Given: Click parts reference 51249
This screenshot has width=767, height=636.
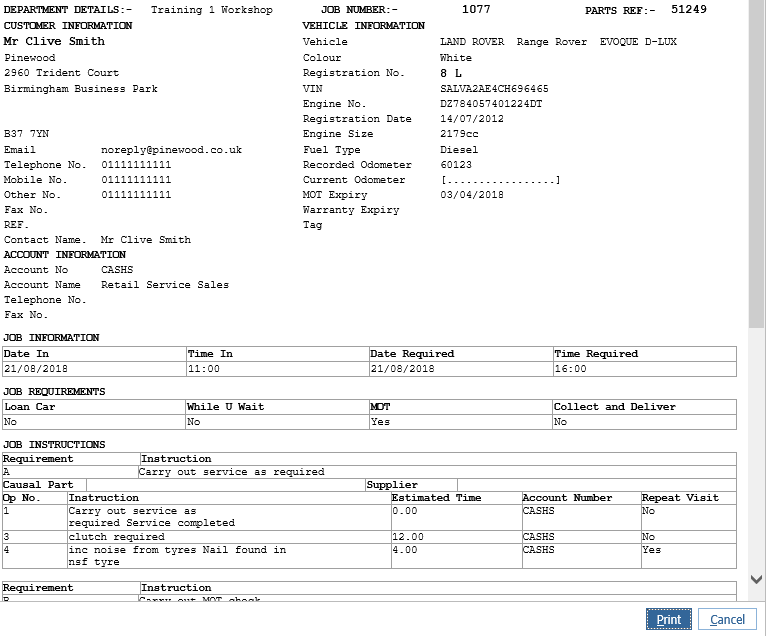Looking at the screenshot, I should point(688,10).
